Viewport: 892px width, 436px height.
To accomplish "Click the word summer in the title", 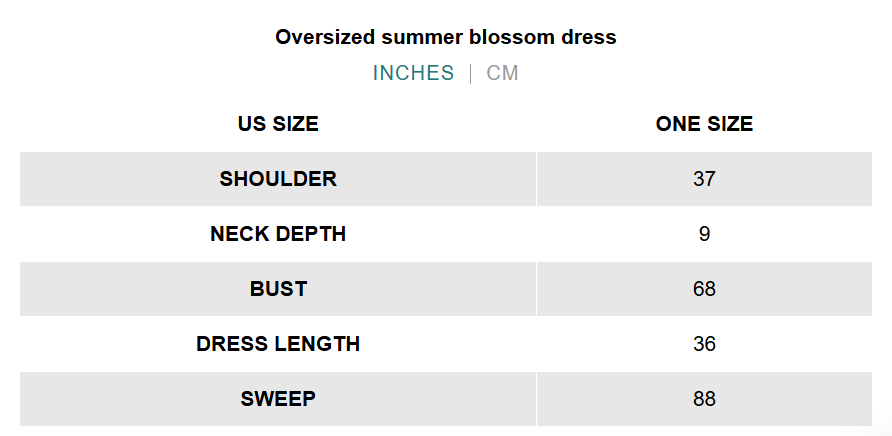I will (423, 37).
